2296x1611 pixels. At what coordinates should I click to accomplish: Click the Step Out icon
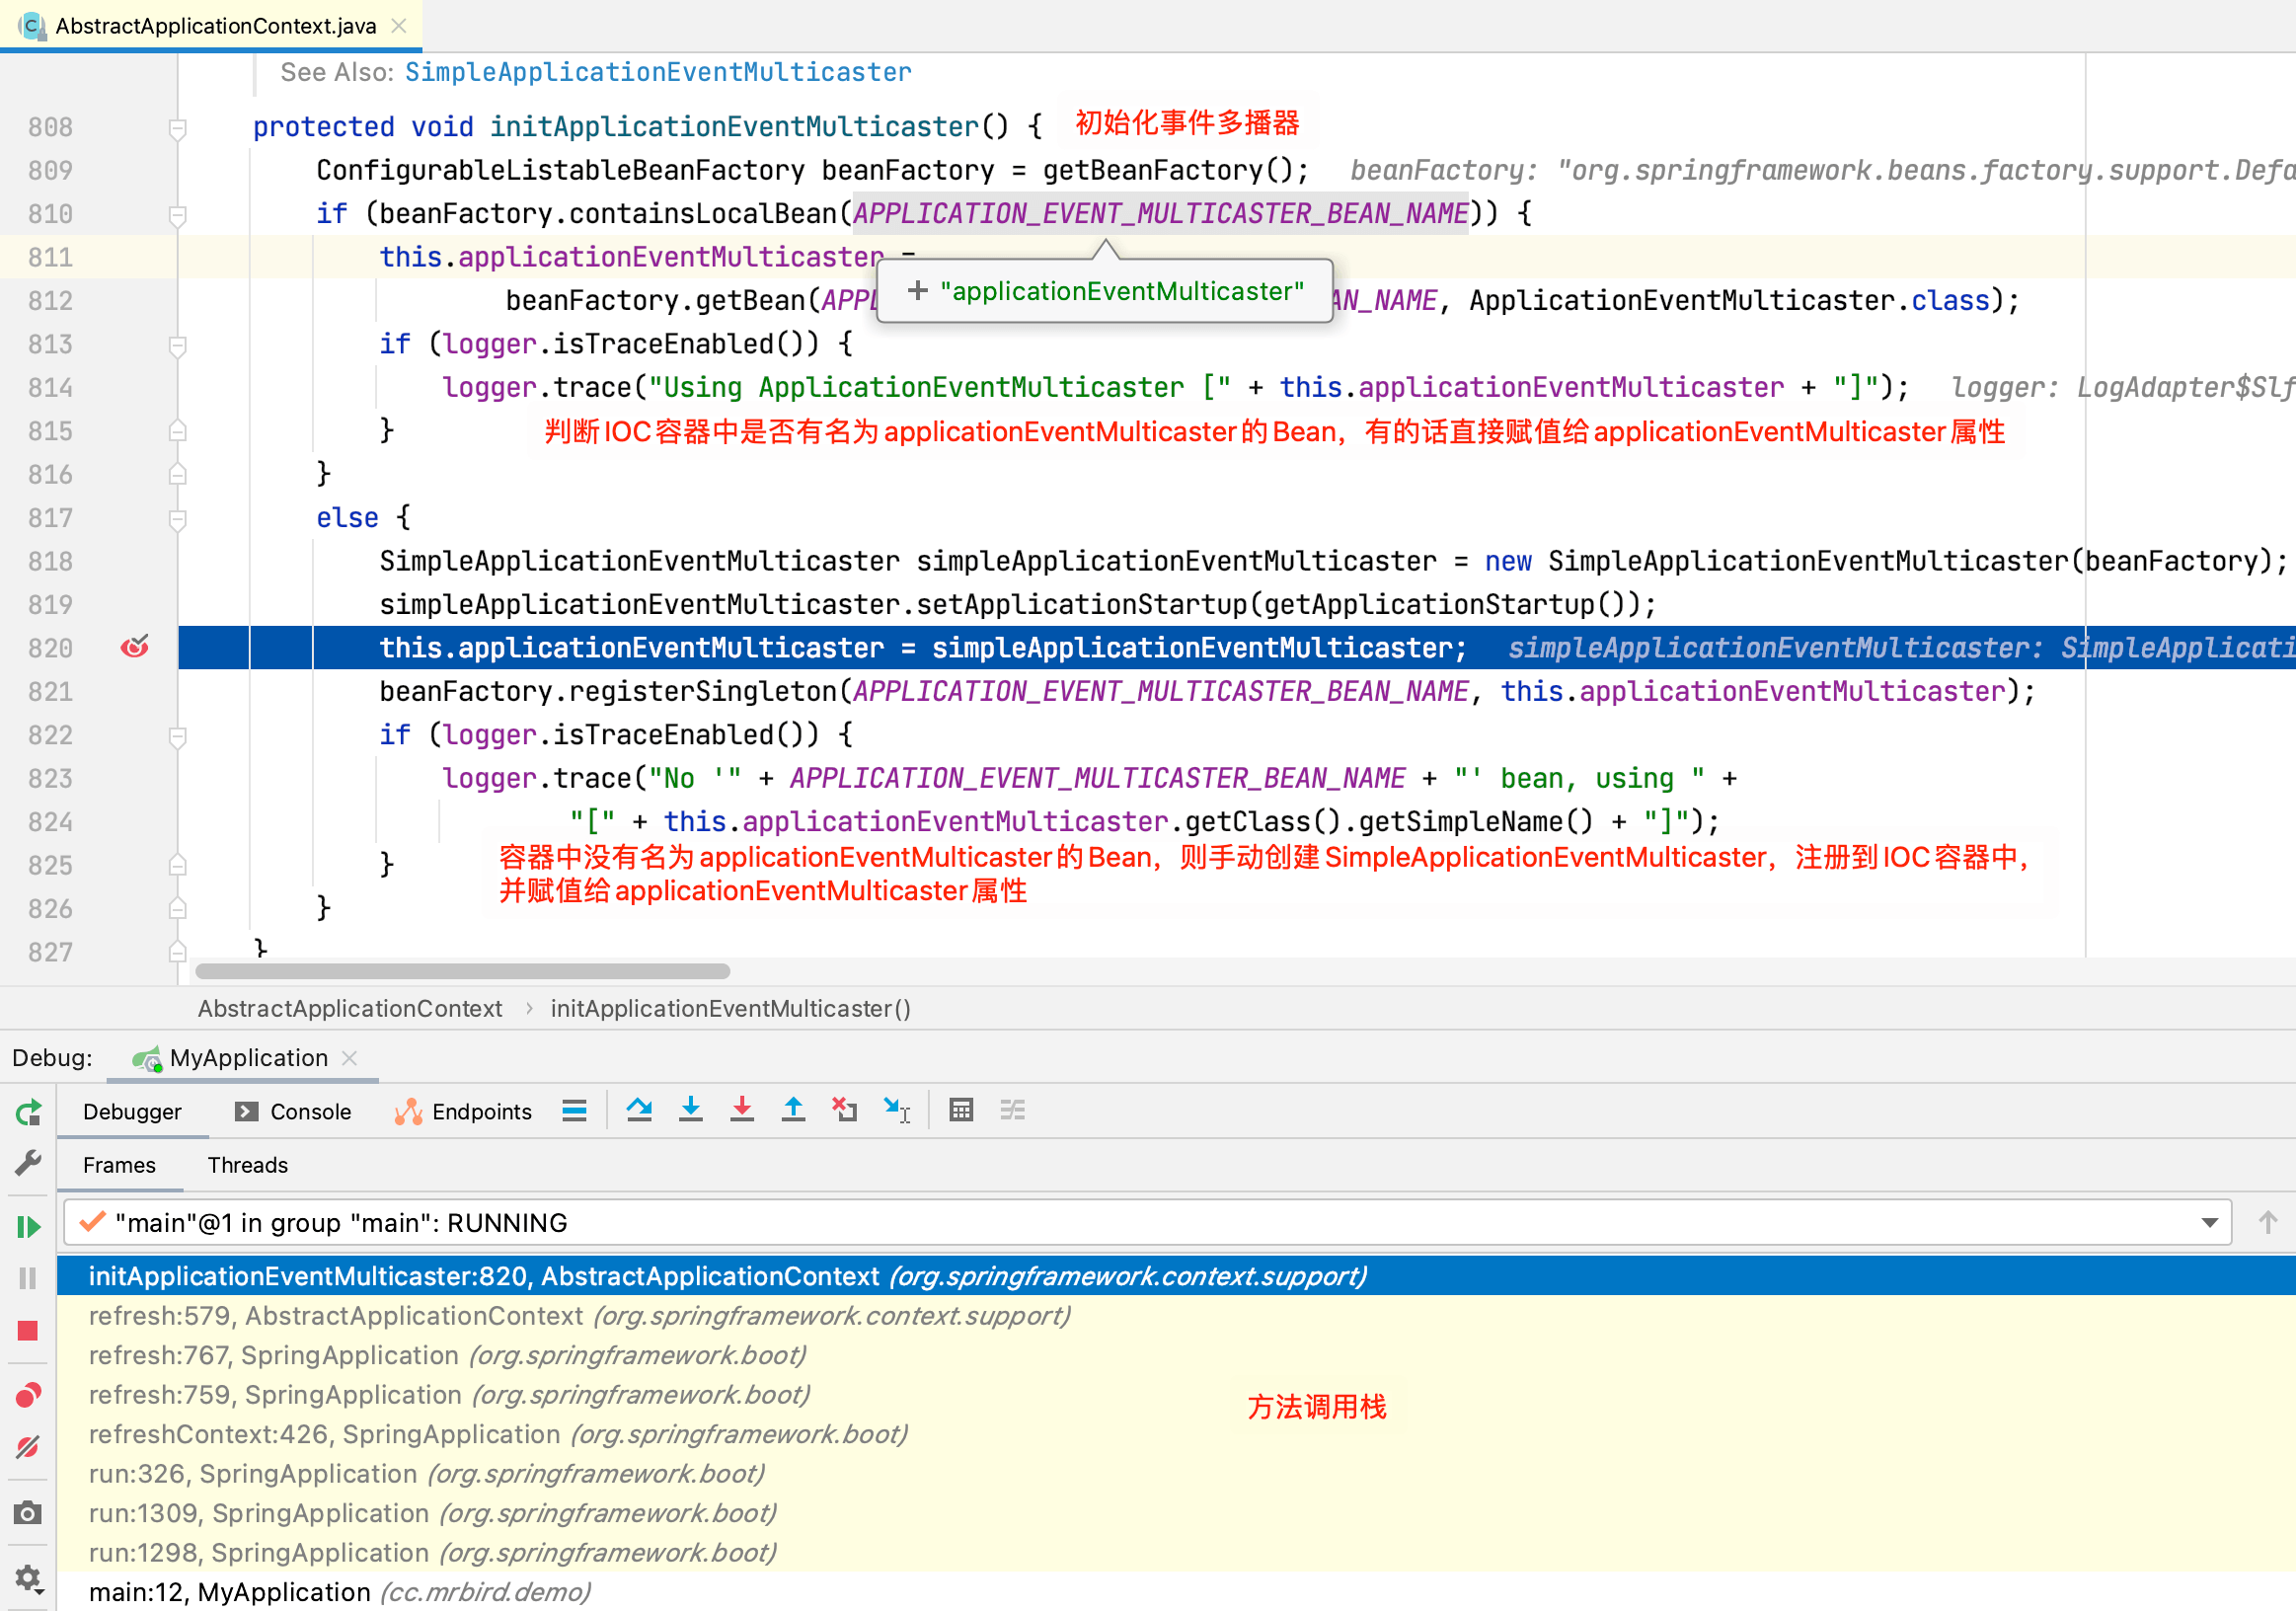(x=793, y=1110)
